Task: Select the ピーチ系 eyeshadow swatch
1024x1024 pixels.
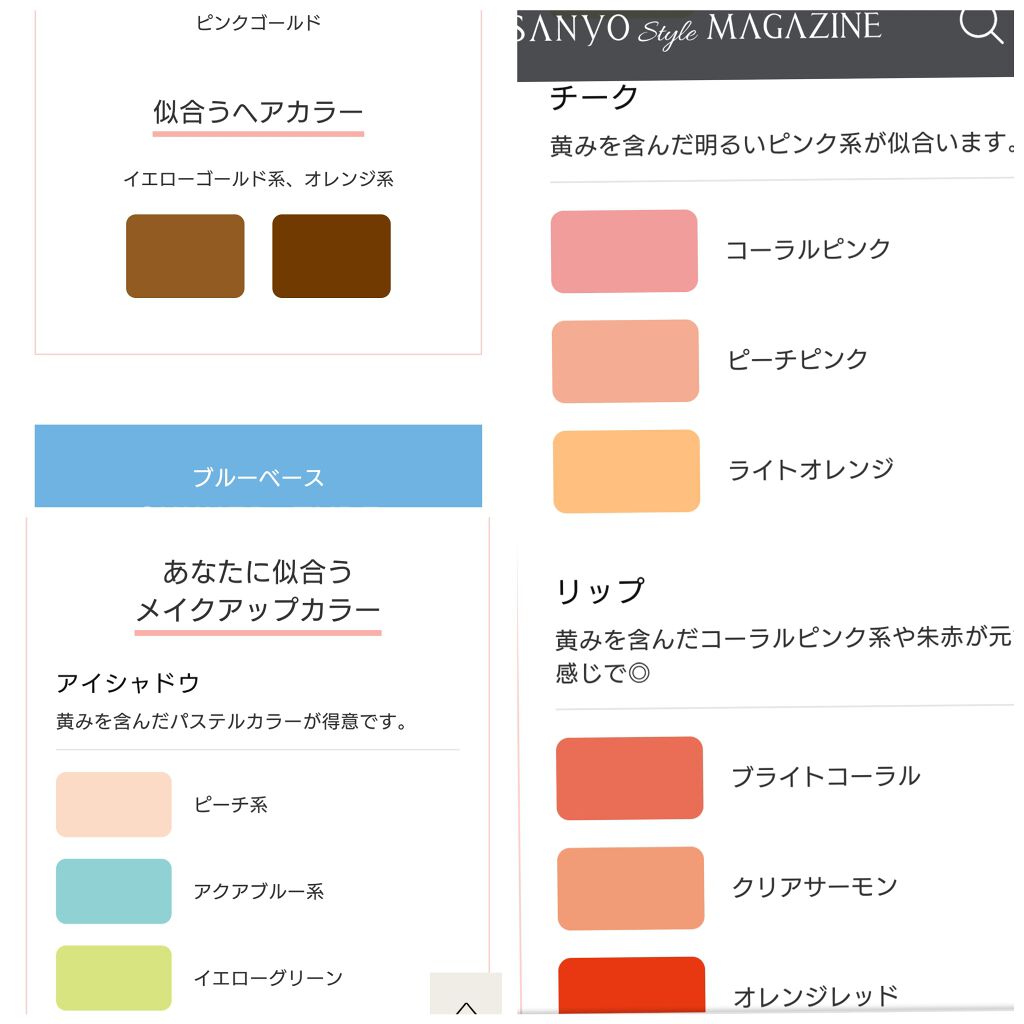Action: (x=113, y=804)
